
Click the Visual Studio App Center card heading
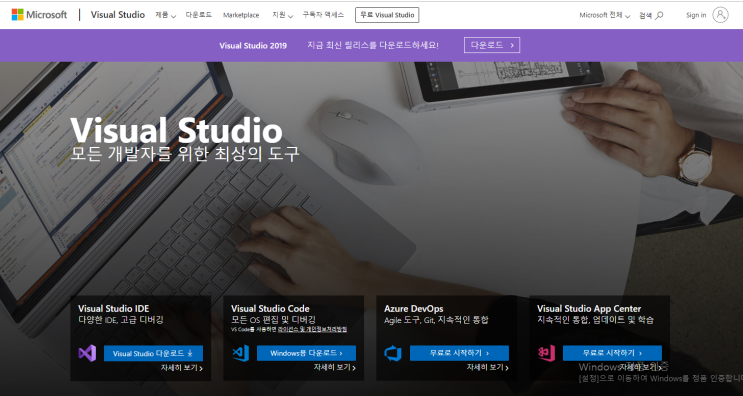pyautogui.click(x=589, y=309)
